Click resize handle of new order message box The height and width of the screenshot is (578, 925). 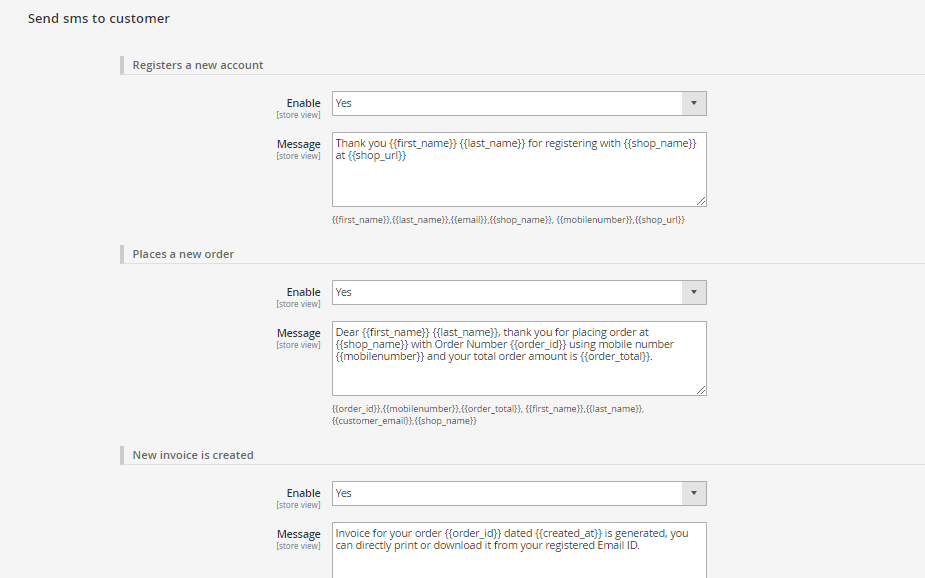click(701, 390)
